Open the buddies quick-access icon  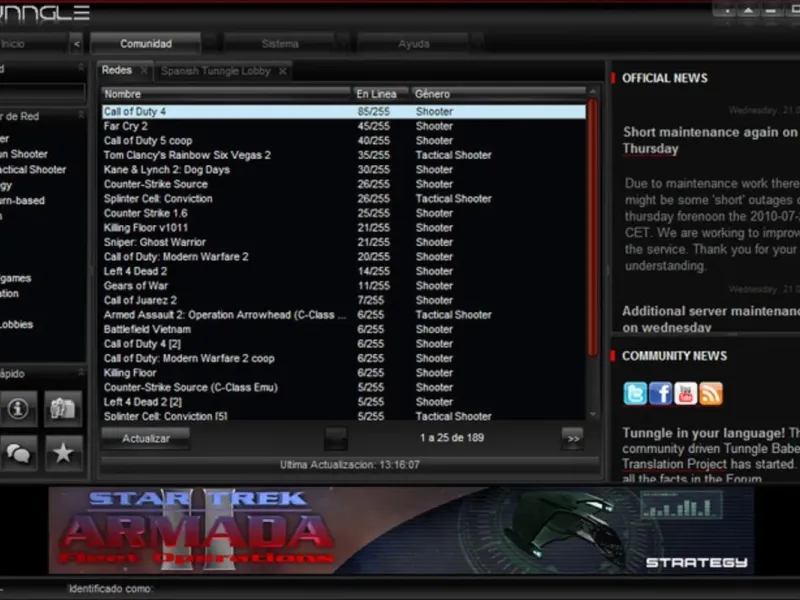[63, 409]
